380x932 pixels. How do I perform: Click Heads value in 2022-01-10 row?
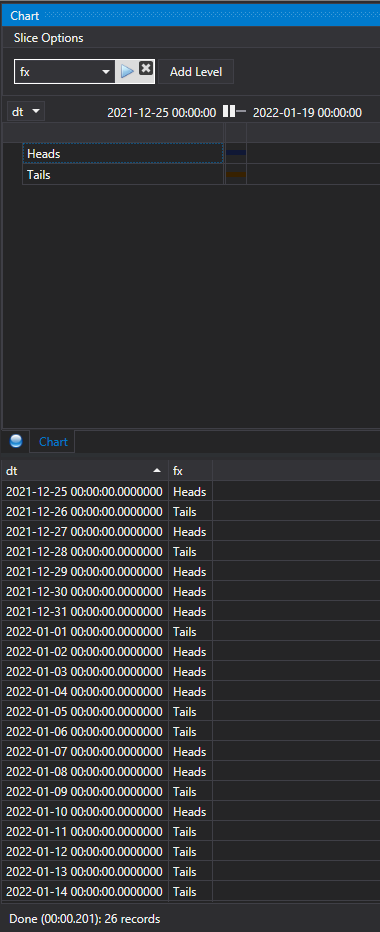pyautogui.click(x=190, y=811)
